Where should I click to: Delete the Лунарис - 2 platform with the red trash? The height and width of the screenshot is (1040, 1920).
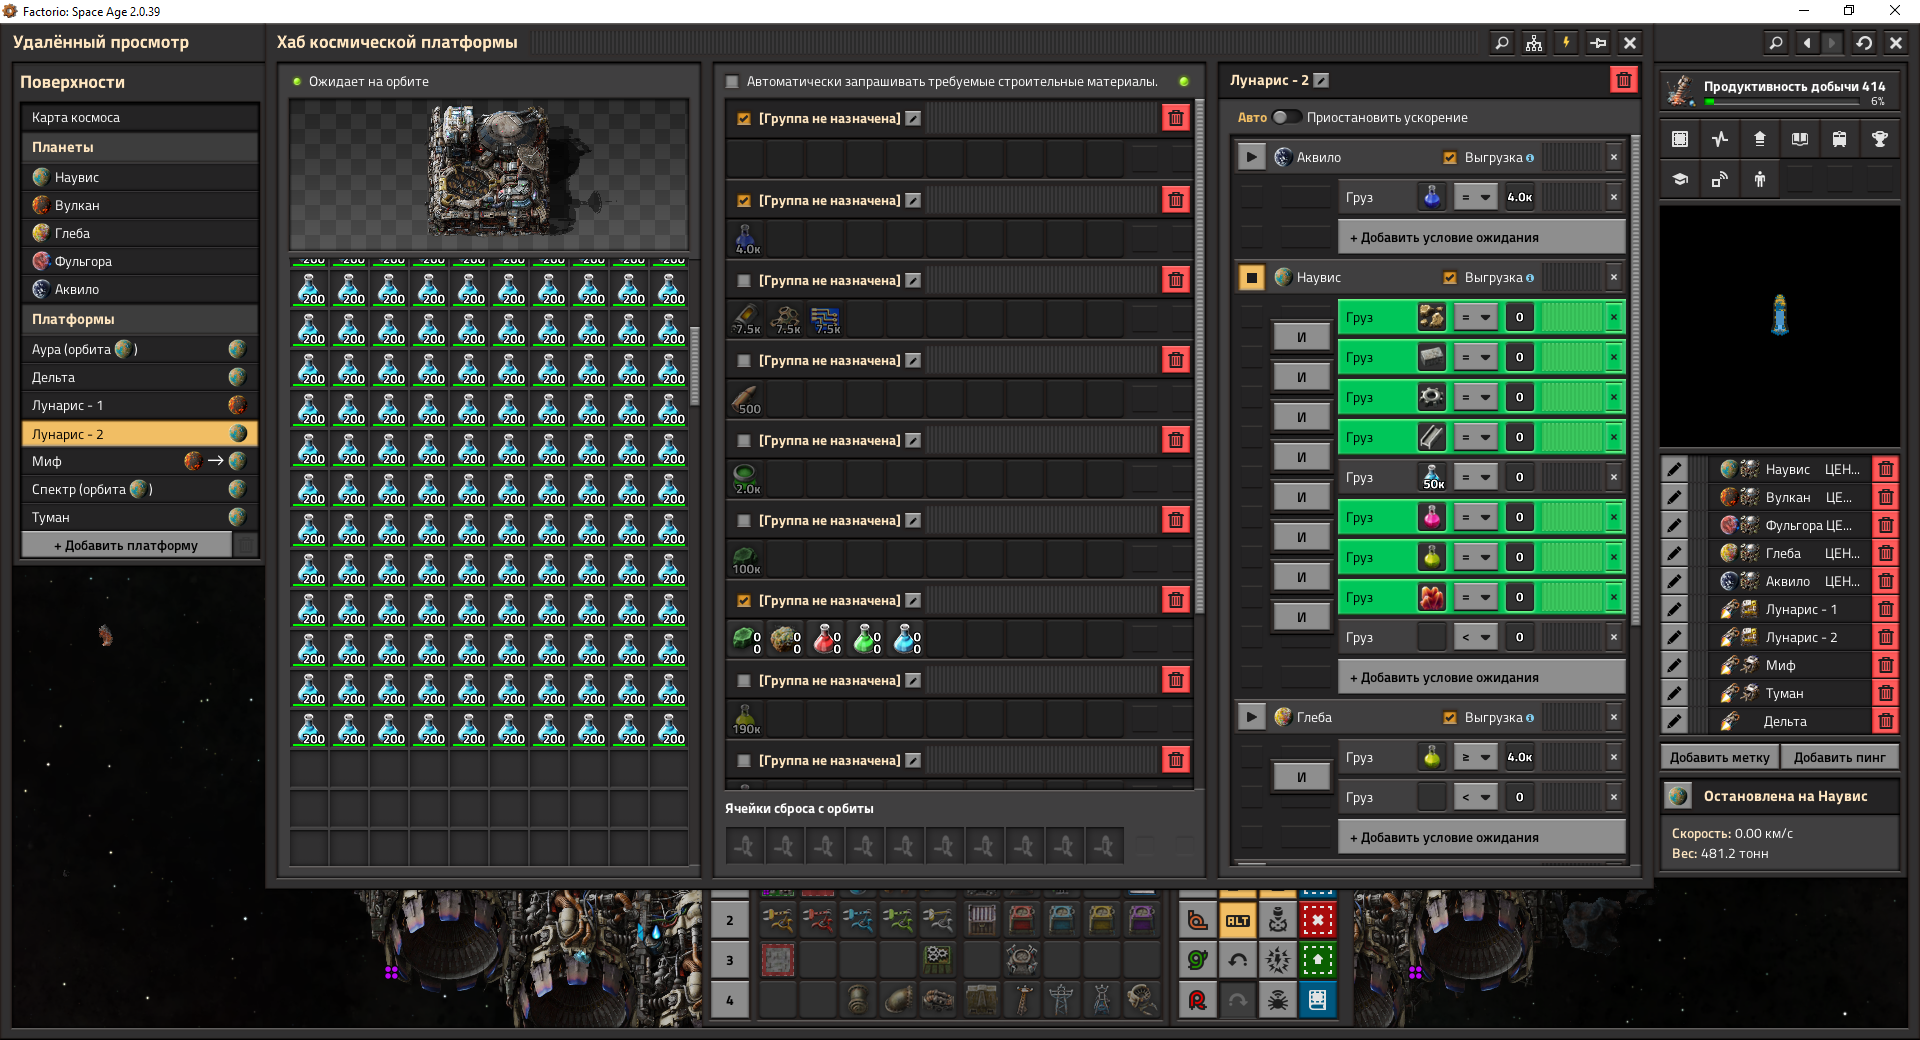[1624, 80]
